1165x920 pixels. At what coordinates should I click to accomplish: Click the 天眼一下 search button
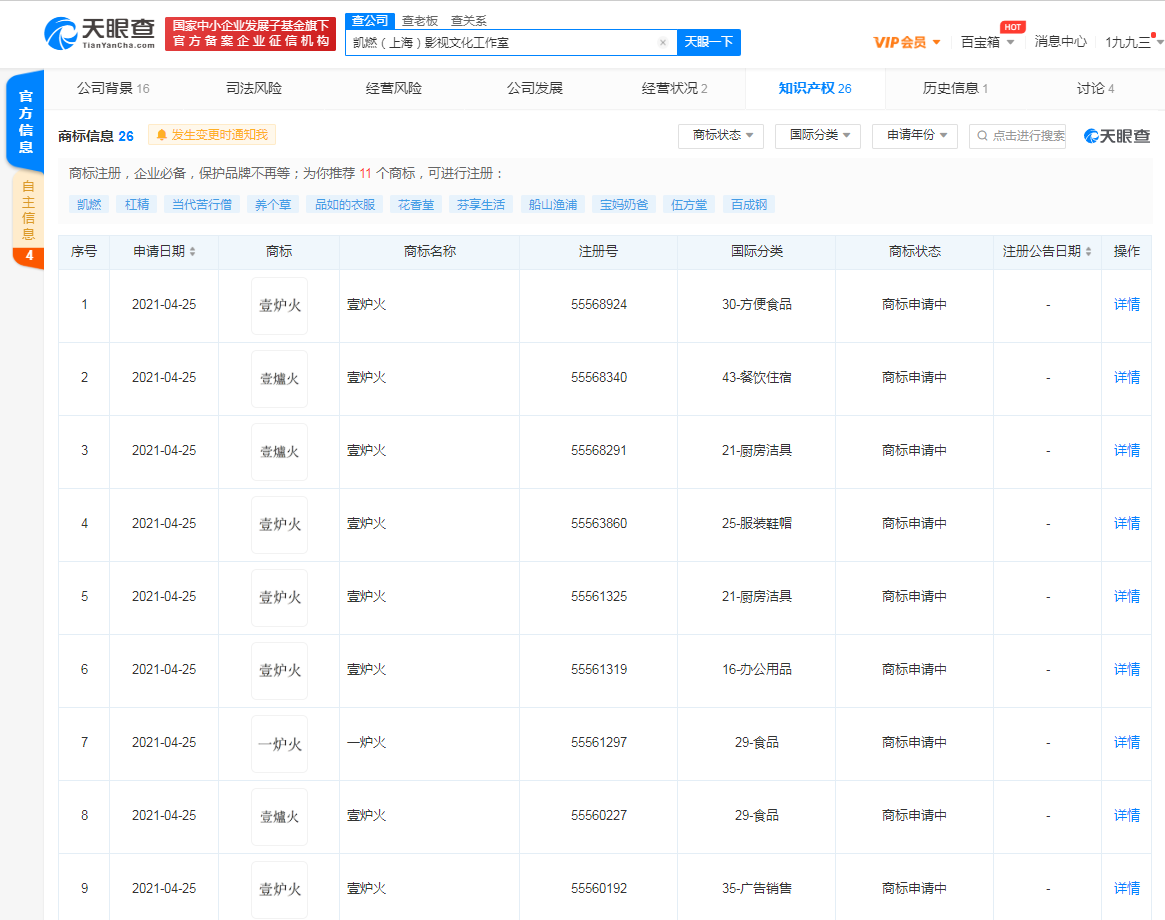tap(708, 42)
